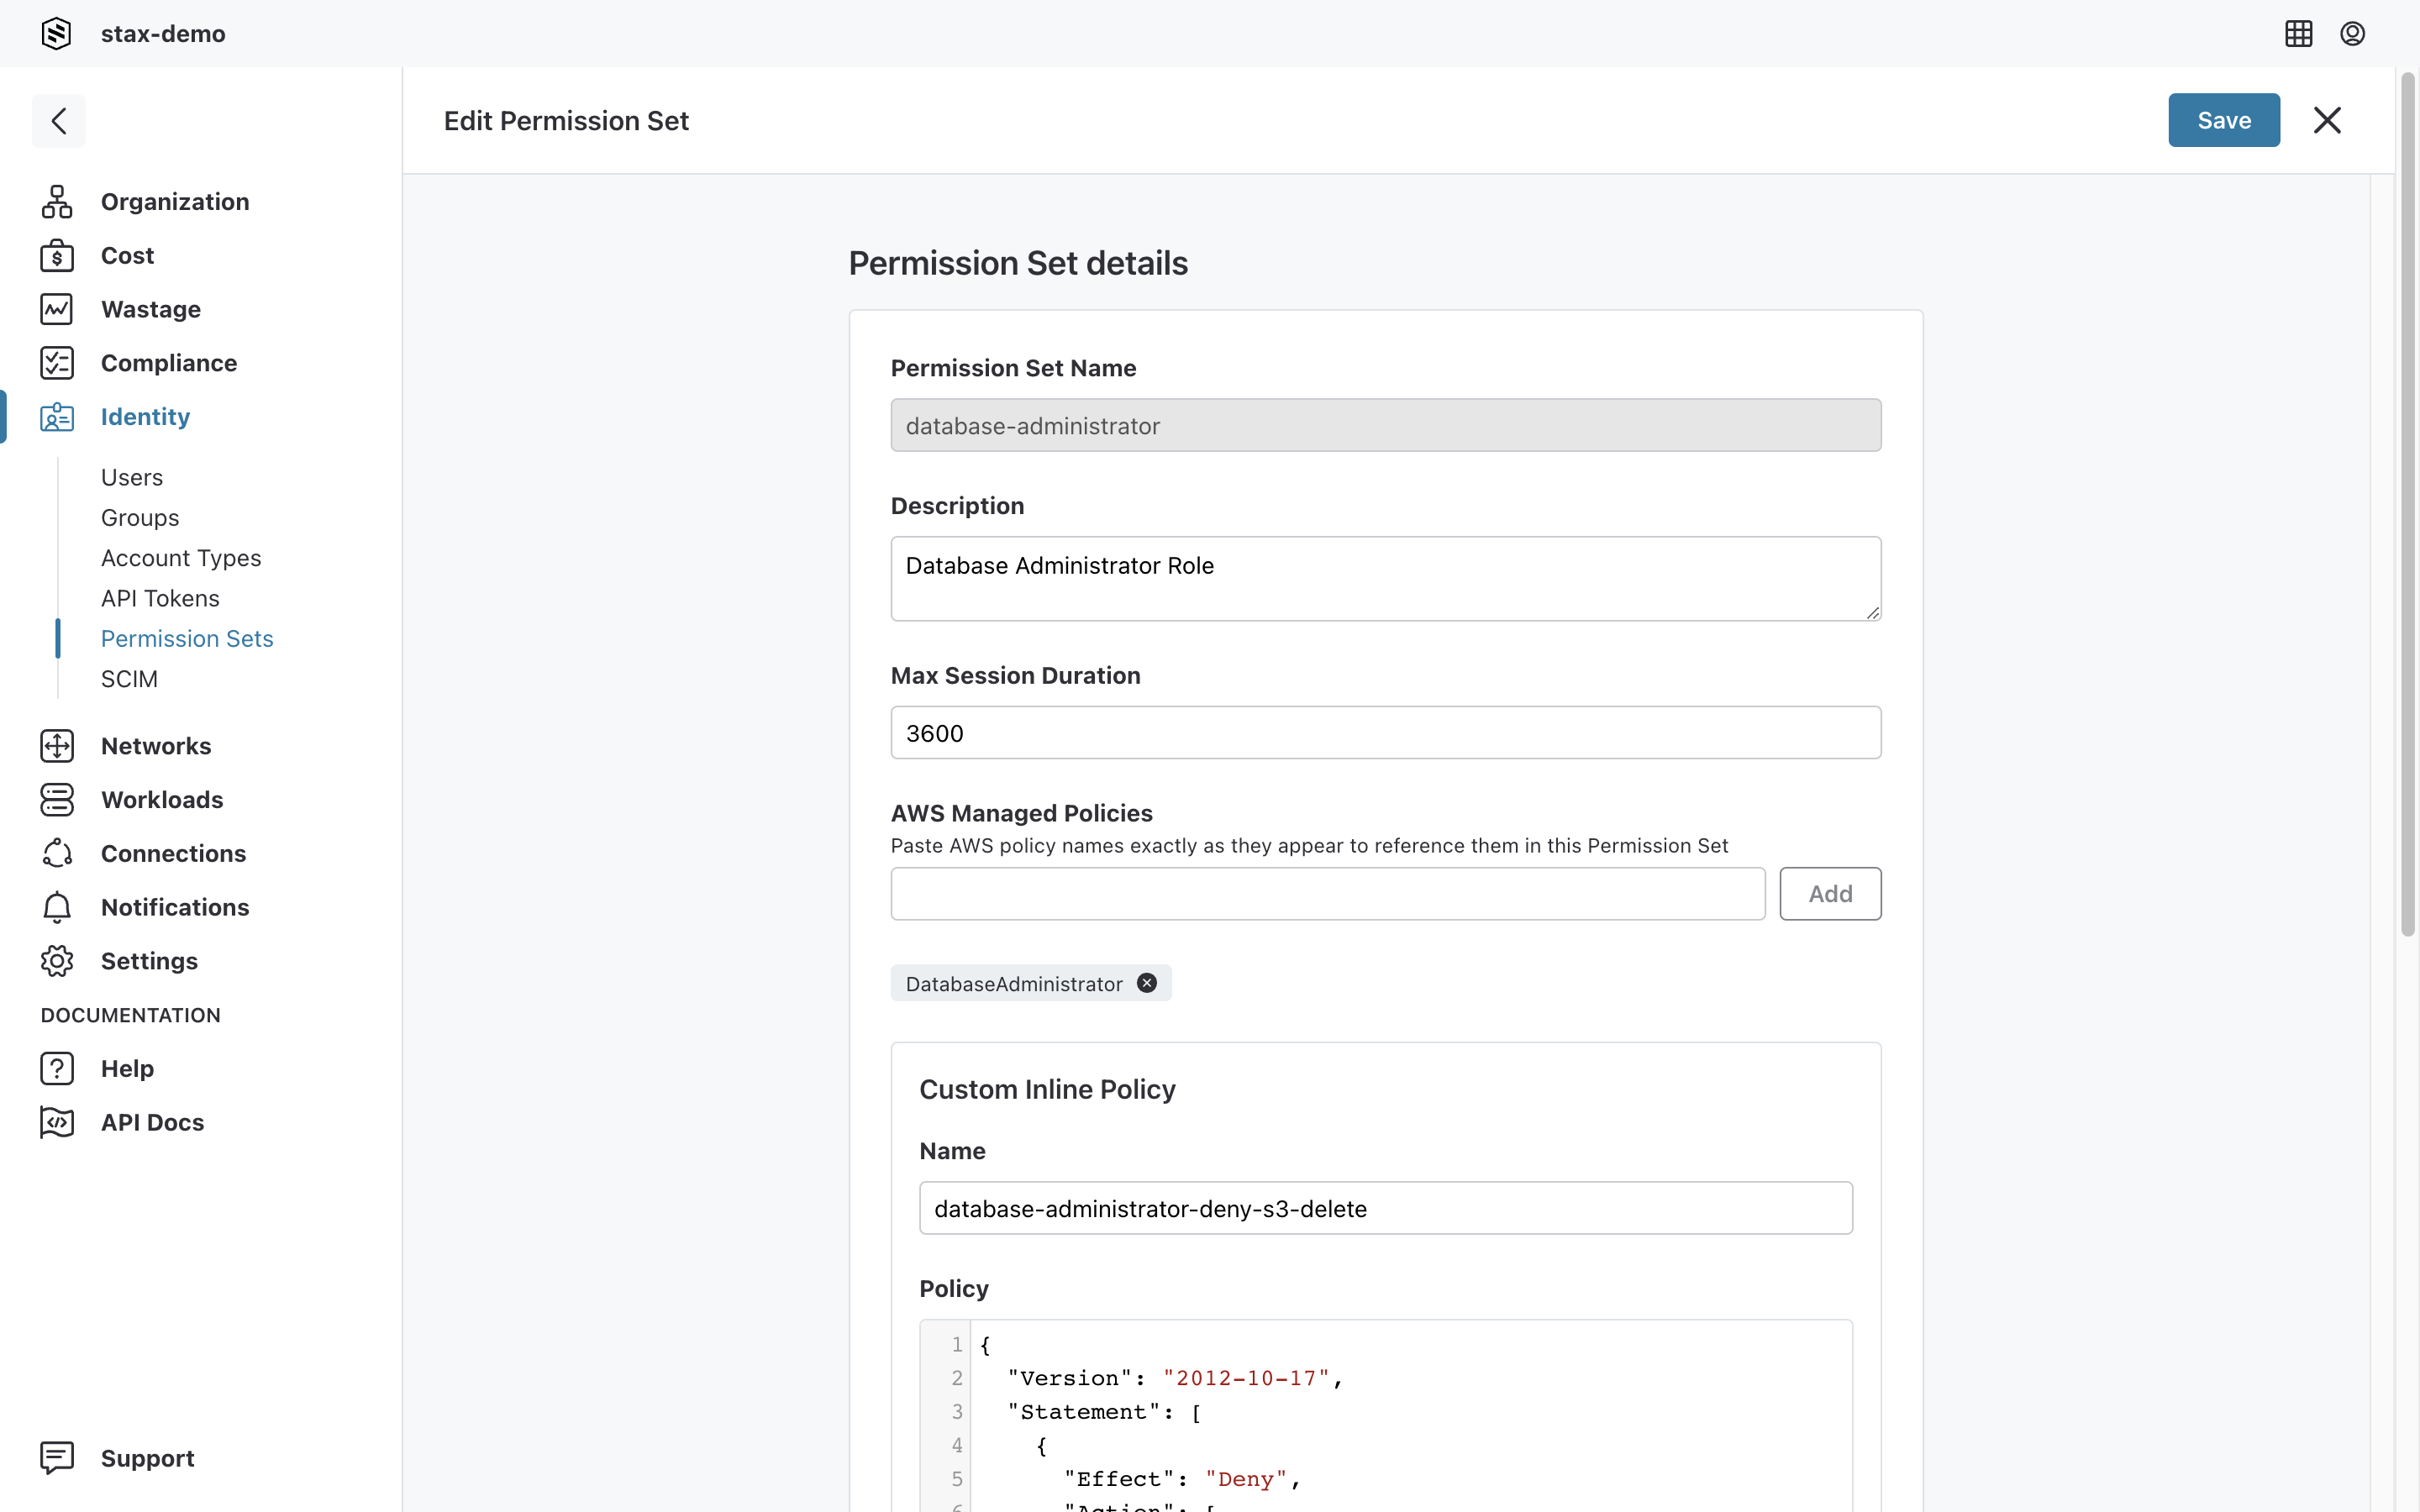Click the Stax logo icon

56,33
